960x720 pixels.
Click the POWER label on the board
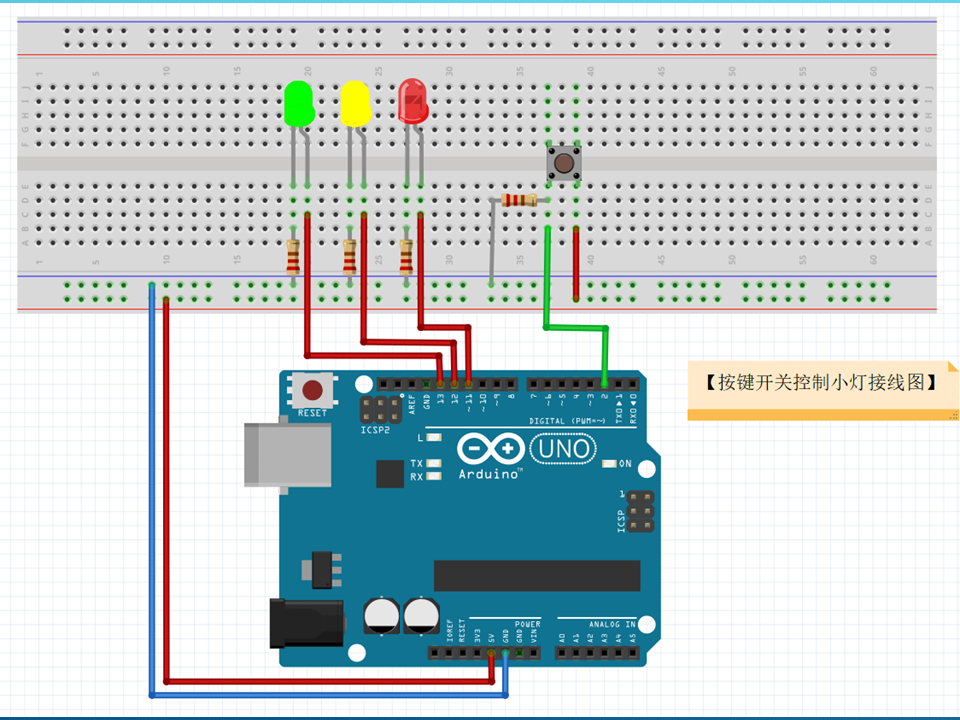(x=528, y=624)
